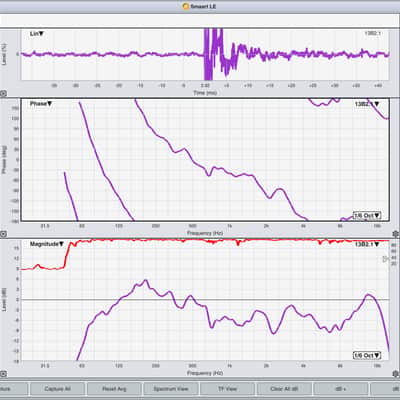
Task: Switch to Spectrum View
Action: [171, 389]
